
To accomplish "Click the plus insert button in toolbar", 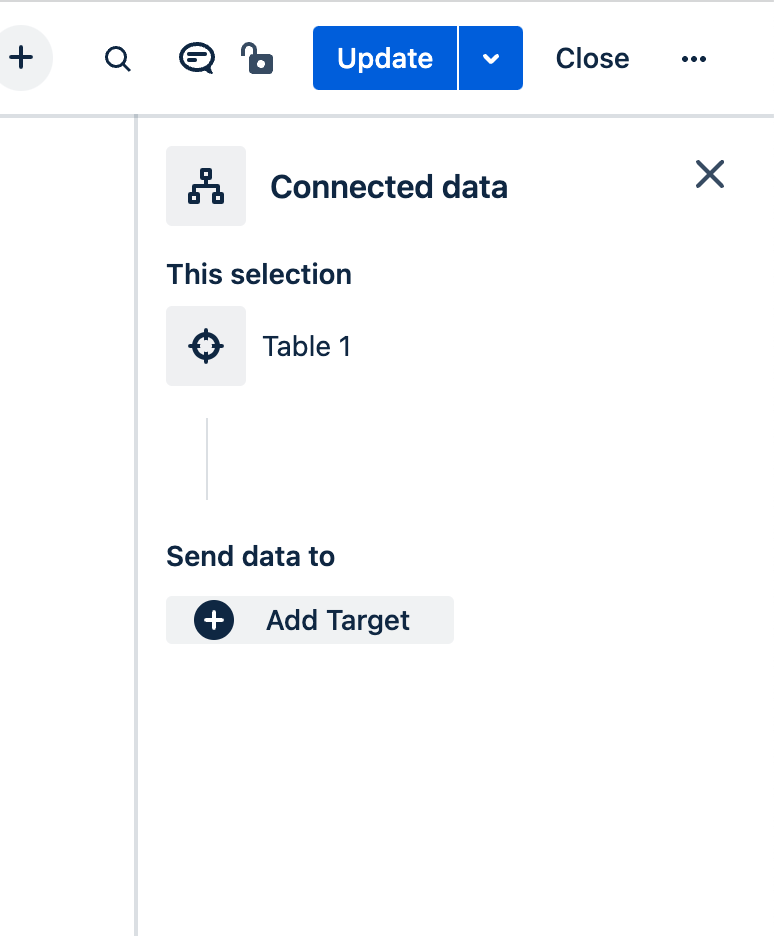I will pyautogui.click(x=21, y=58).
